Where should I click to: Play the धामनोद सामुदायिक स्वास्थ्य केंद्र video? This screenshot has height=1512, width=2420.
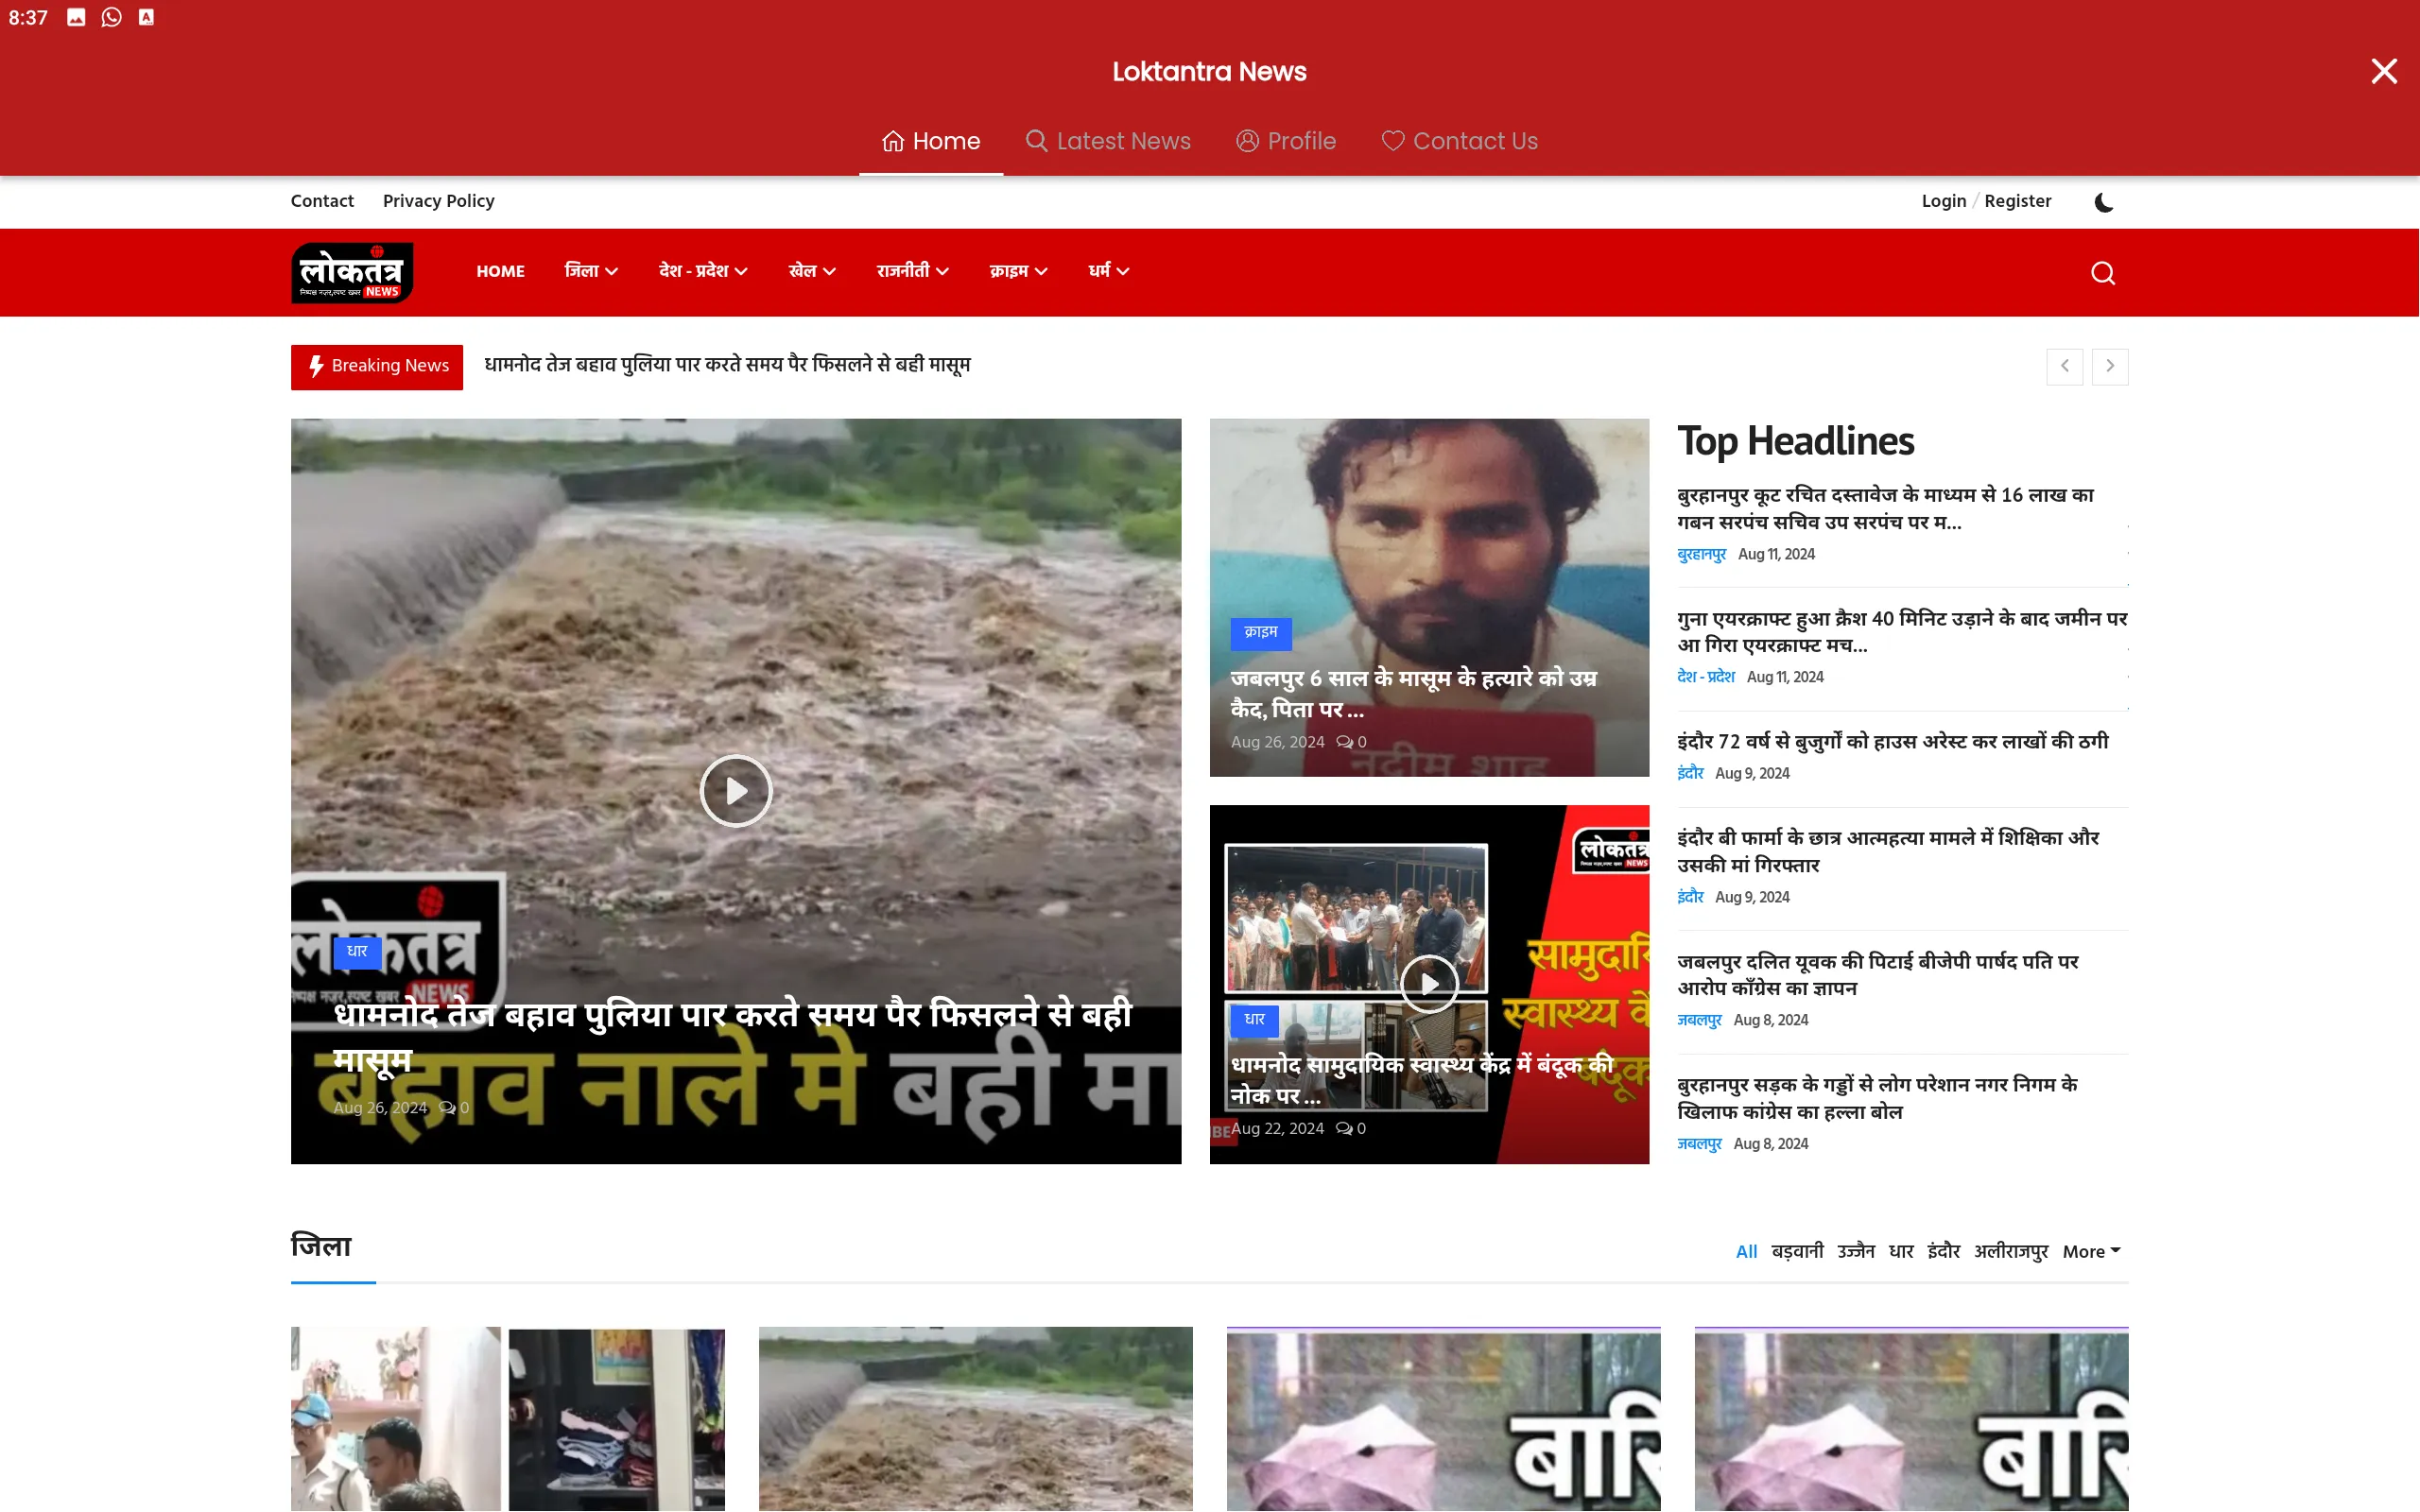tap(1429, 984)
